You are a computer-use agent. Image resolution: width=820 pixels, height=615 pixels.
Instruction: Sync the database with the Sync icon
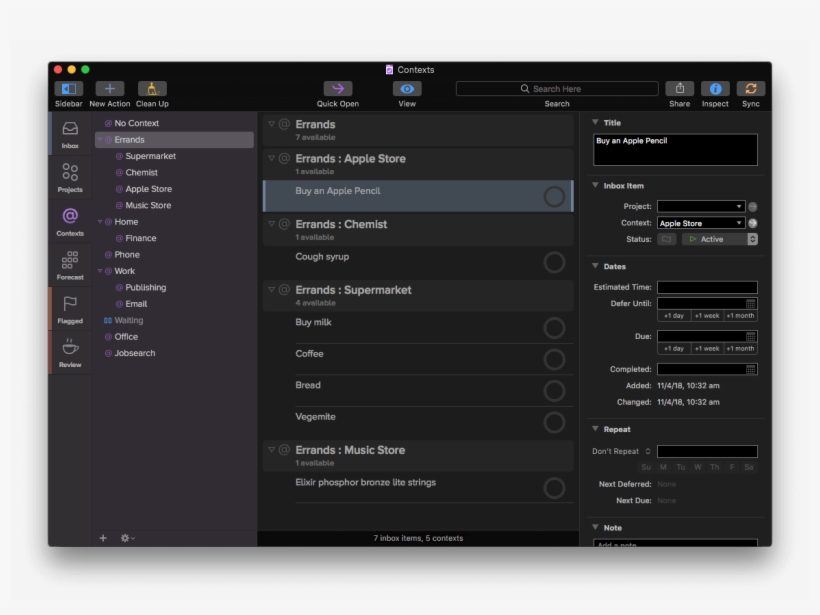tap(750, 89)
